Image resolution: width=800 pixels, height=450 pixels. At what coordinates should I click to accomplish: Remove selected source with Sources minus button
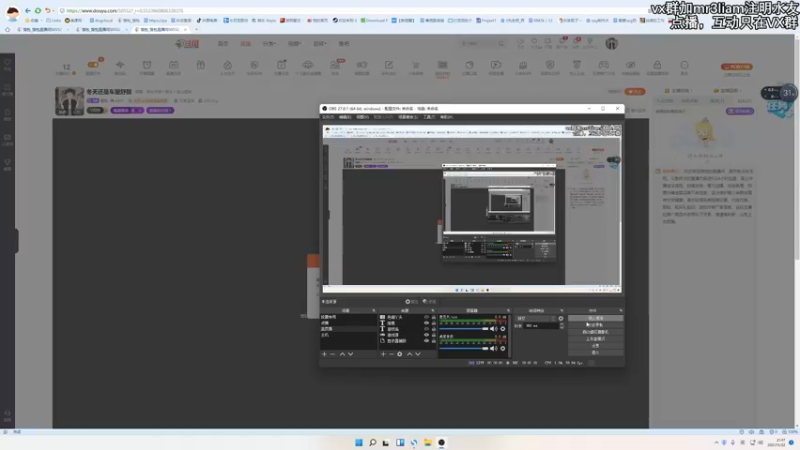click(391, 354)
